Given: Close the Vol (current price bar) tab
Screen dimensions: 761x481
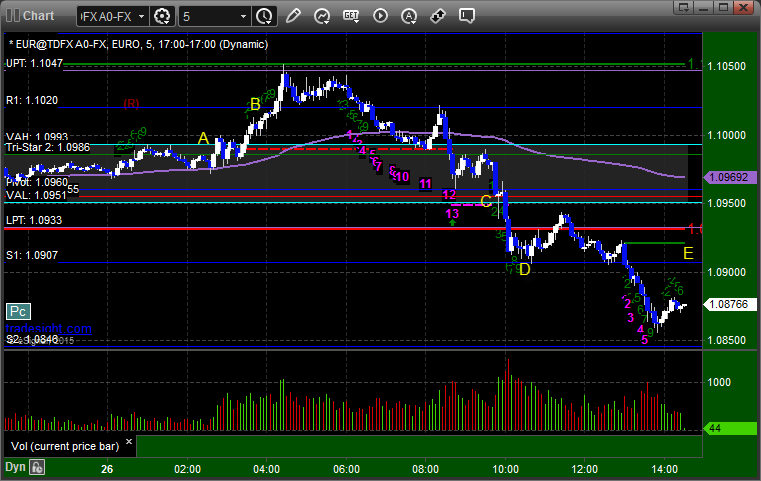Looking at the screenshot, I should (x=129, y=442).
